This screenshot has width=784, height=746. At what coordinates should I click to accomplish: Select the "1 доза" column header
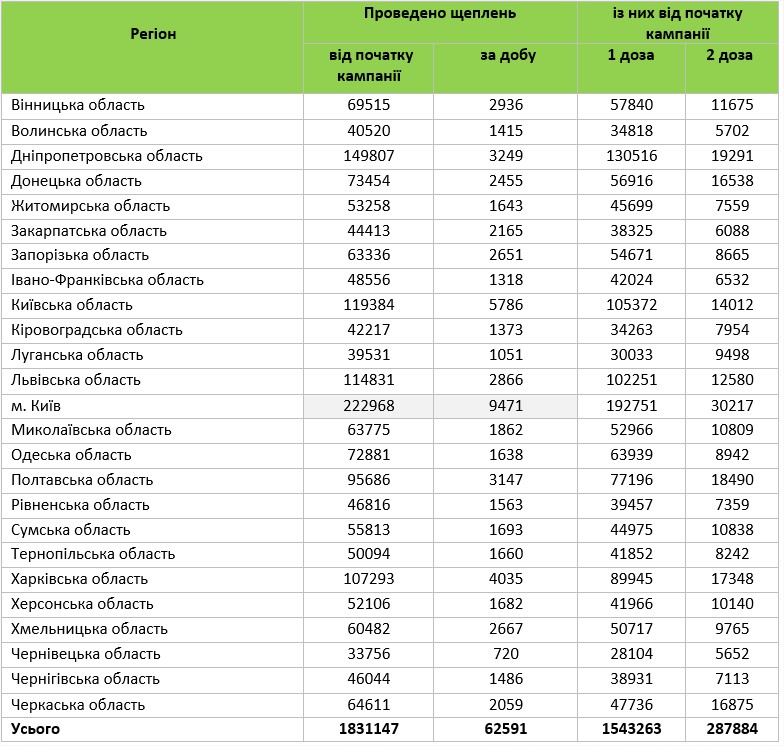pyautogui.click(x=631, y=55)
